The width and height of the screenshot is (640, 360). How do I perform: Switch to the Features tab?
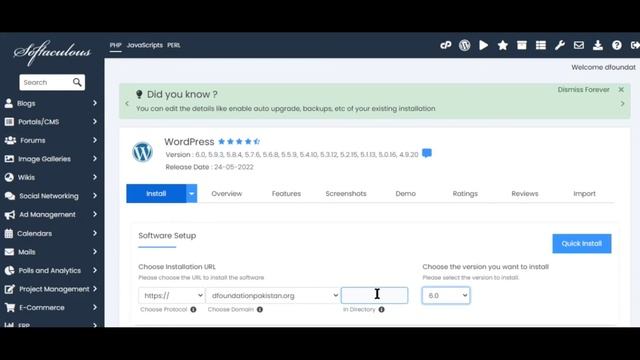pos(286,194)
